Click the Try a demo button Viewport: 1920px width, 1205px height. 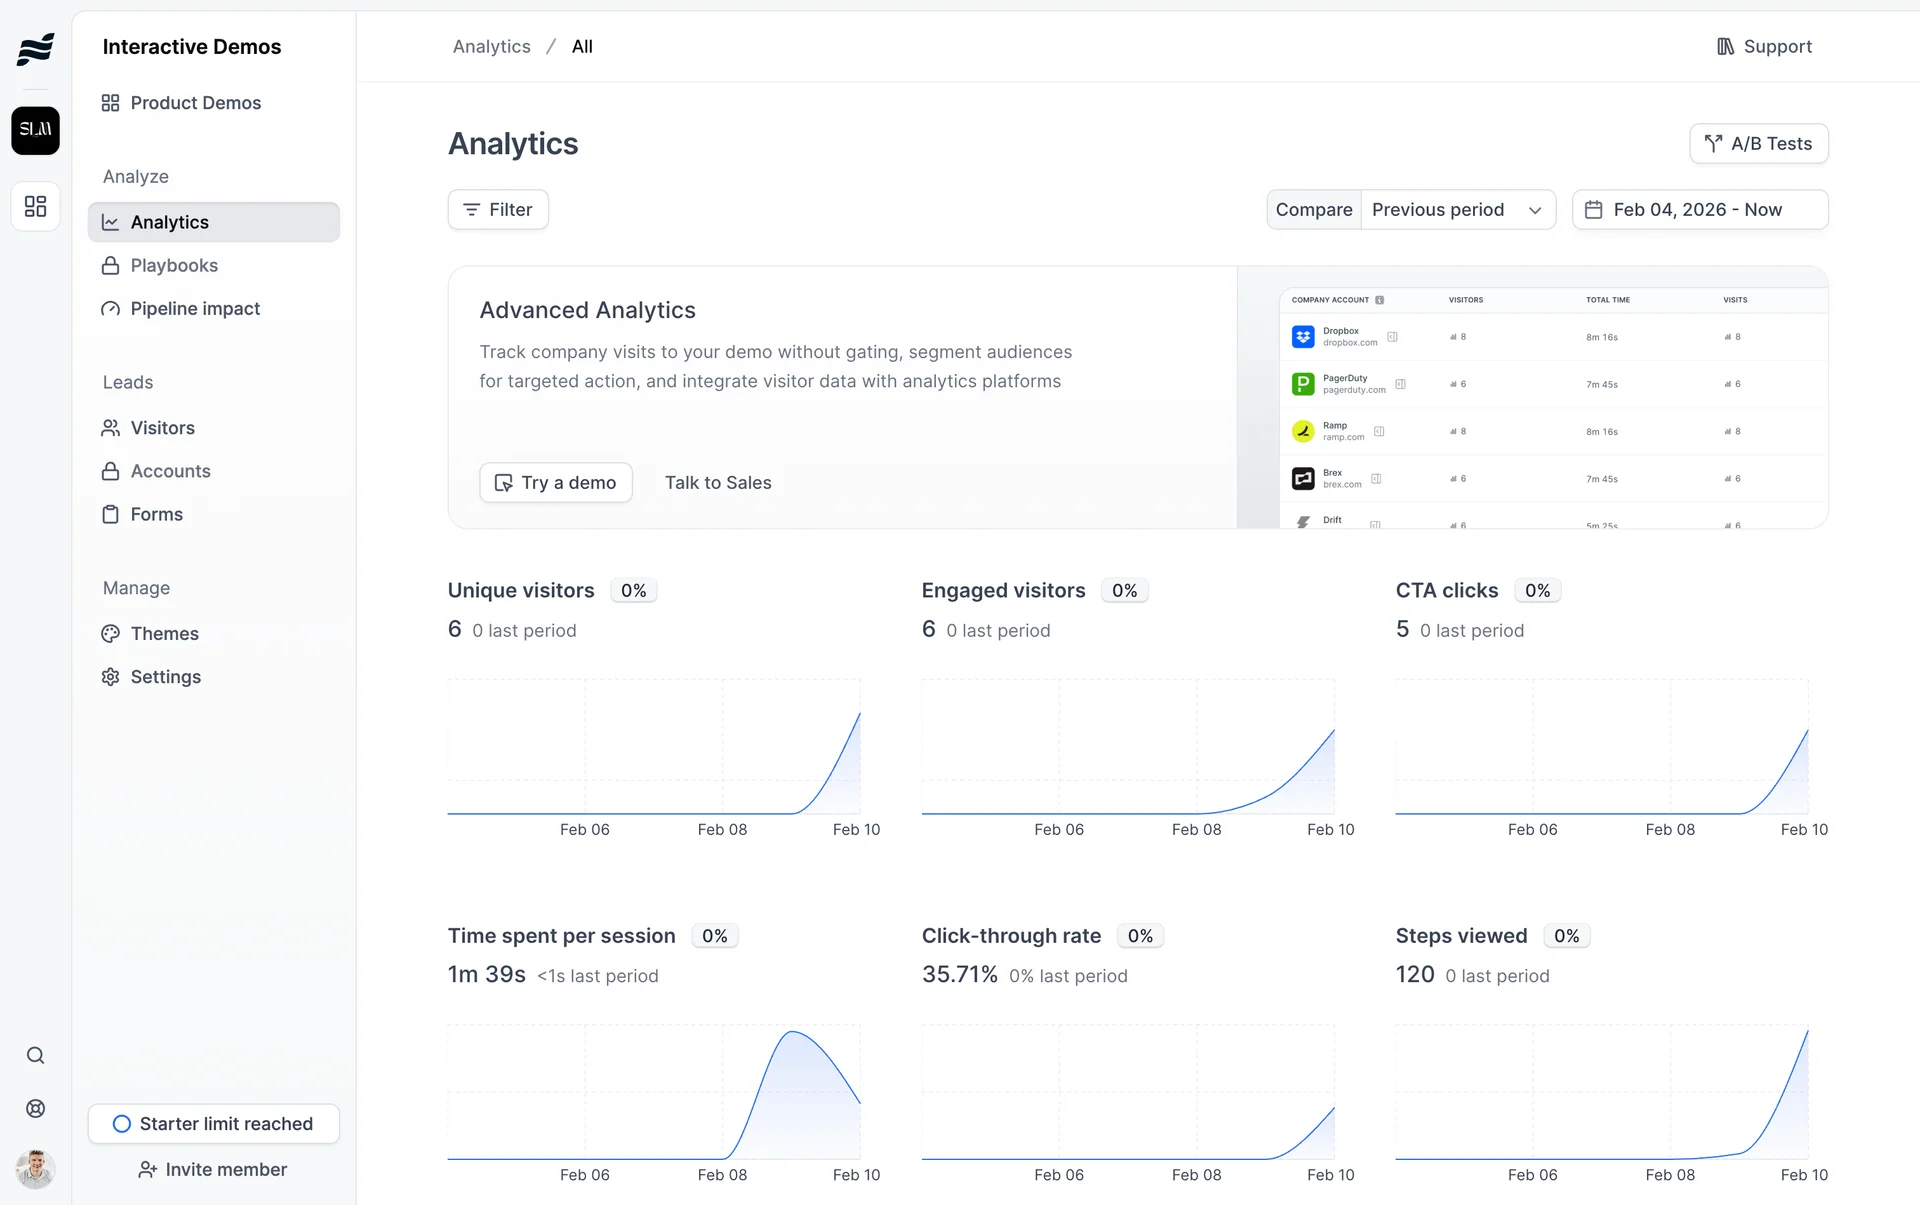(x=555, y=482)
